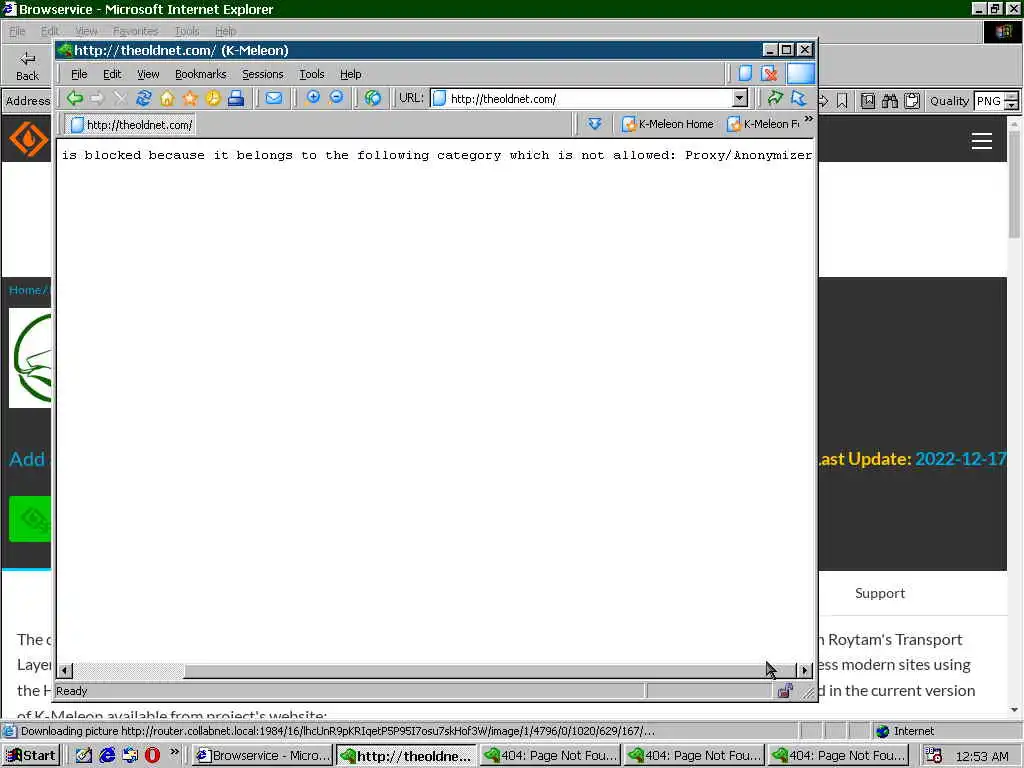The image size is (1024, 768).
Task: Launch Internet Explorer from quick launch
Action: coord(107,755)
